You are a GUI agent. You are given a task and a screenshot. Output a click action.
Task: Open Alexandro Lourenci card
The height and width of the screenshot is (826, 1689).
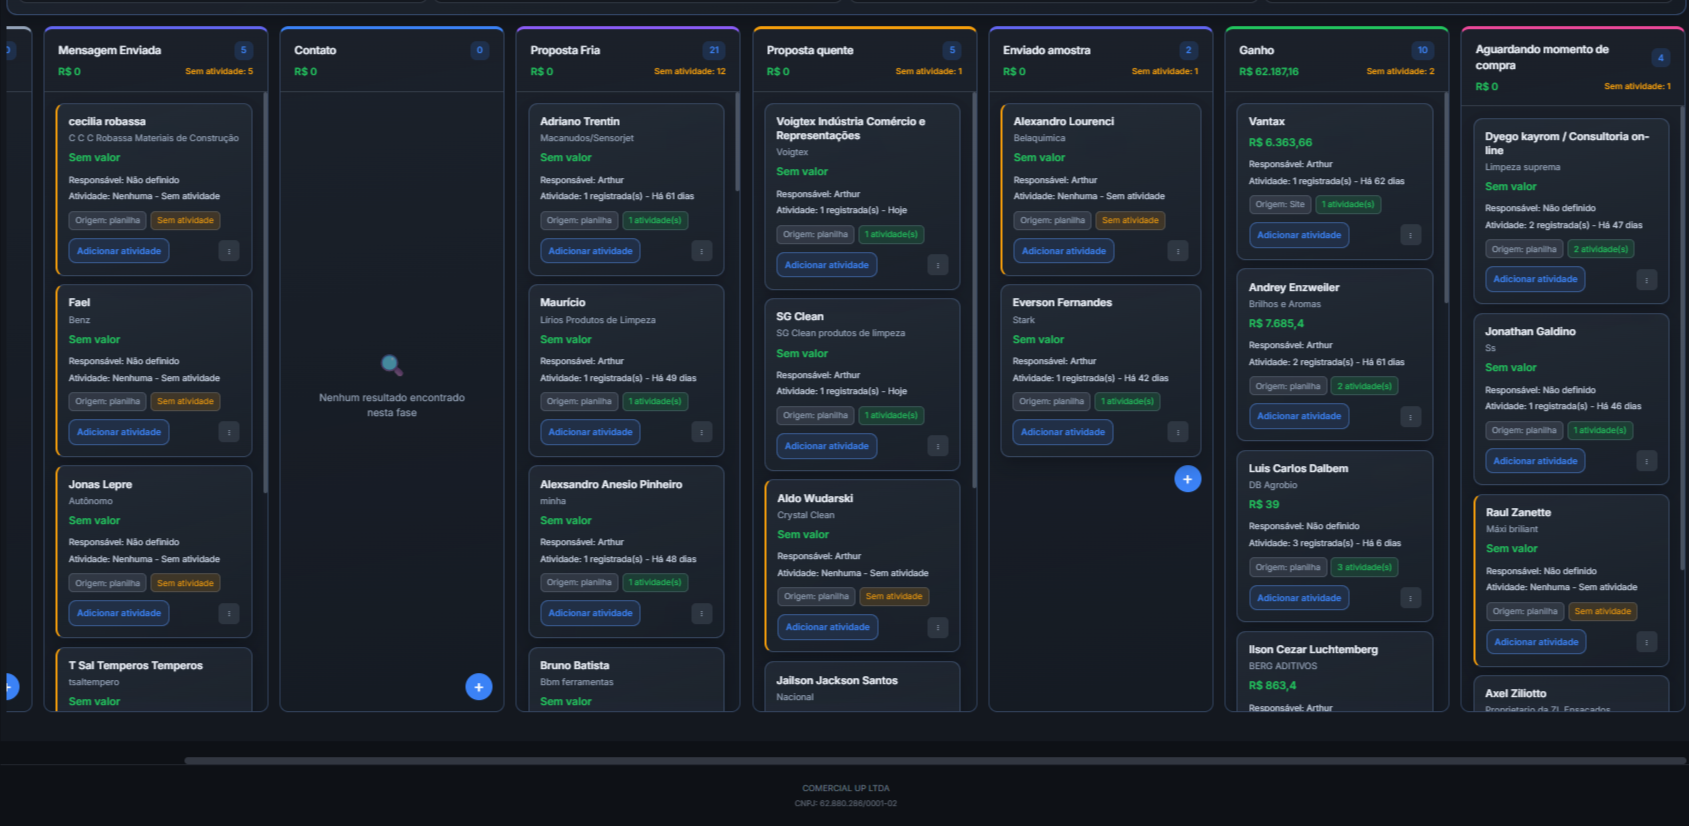[1063, 121]
